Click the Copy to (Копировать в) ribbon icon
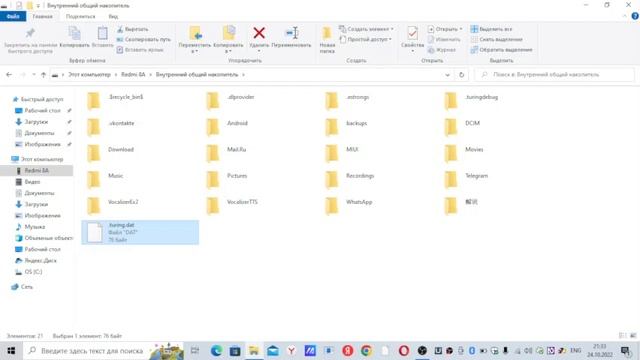The width and height of the screenshot is (640, 360). point(229,33)
